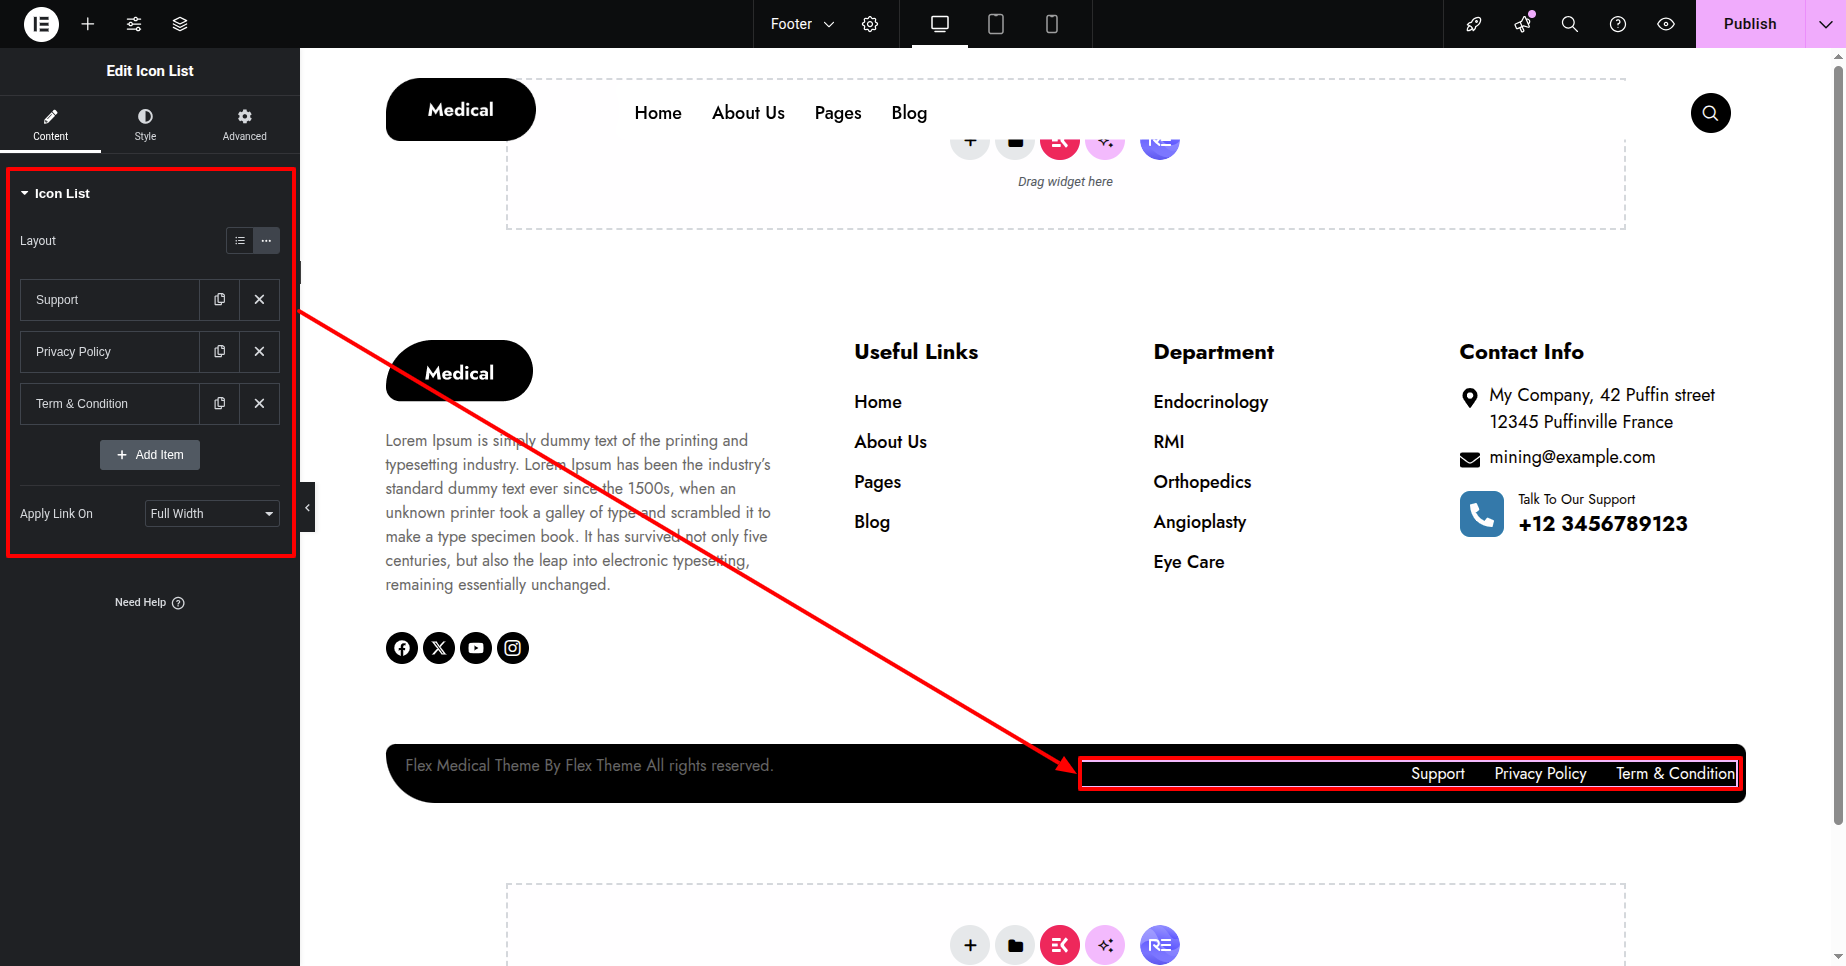Click the mining@example.com email text
This screenshot has height=966, width=1846.
(1572, 457)
